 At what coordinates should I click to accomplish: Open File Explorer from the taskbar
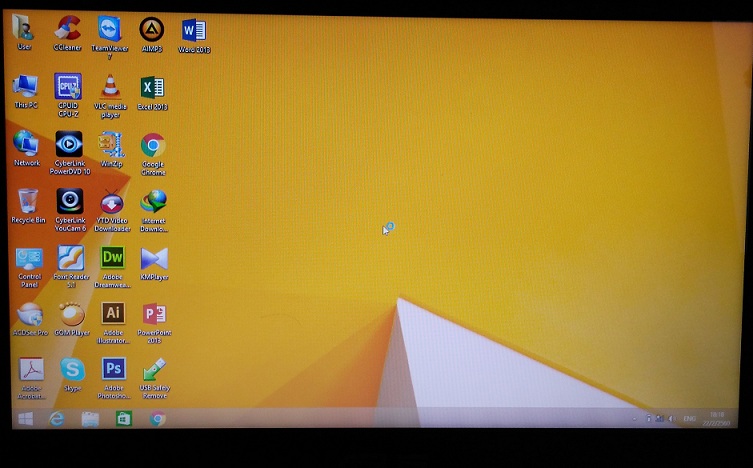[x=90, y=419]
